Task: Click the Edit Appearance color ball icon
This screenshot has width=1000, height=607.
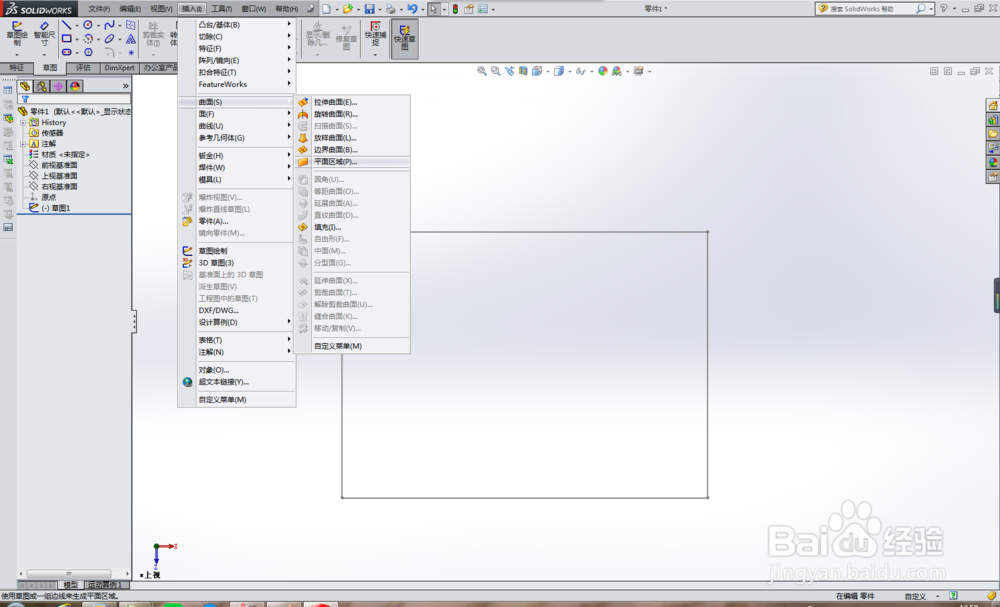Action: [x=603, y=71]
